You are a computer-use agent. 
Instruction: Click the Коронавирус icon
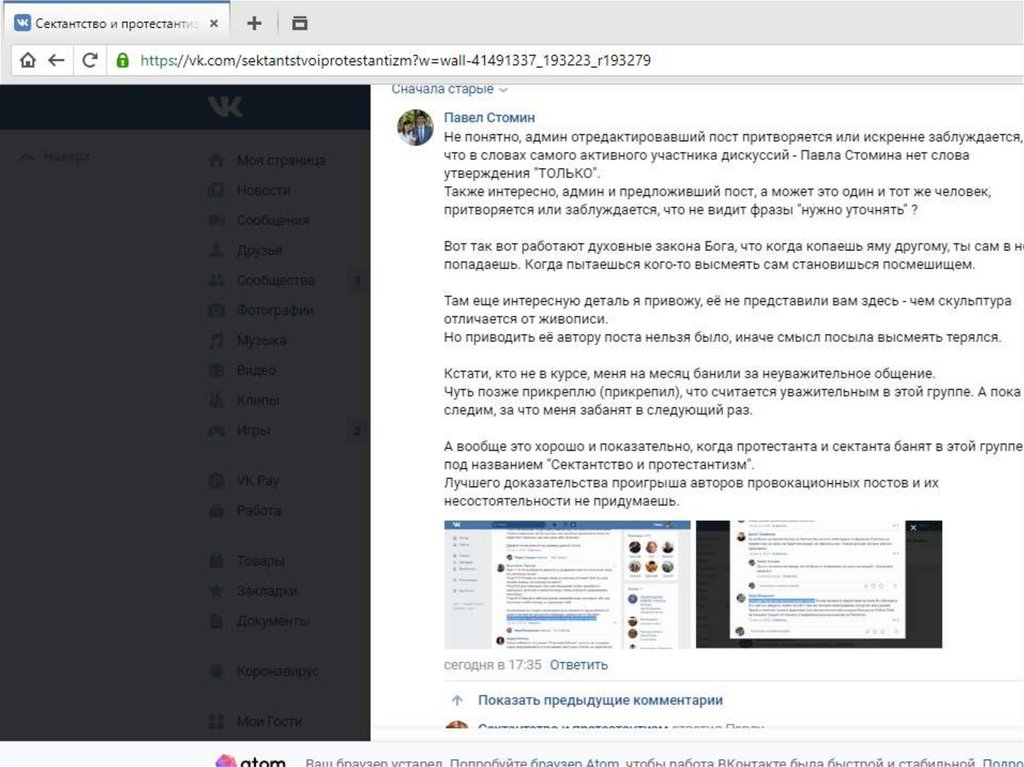point(216,671)
